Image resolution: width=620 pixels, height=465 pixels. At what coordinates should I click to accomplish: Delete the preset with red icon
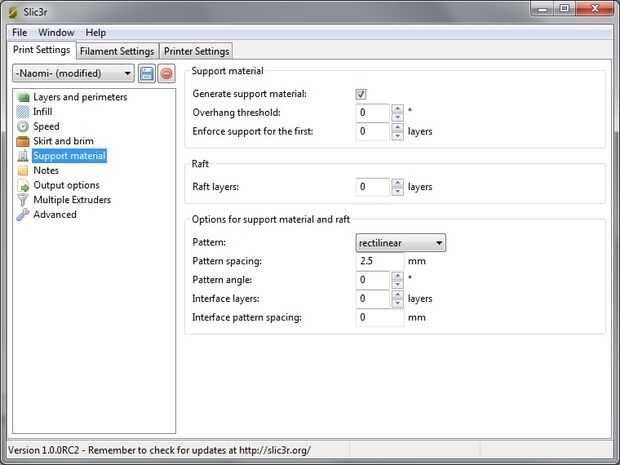166,74
